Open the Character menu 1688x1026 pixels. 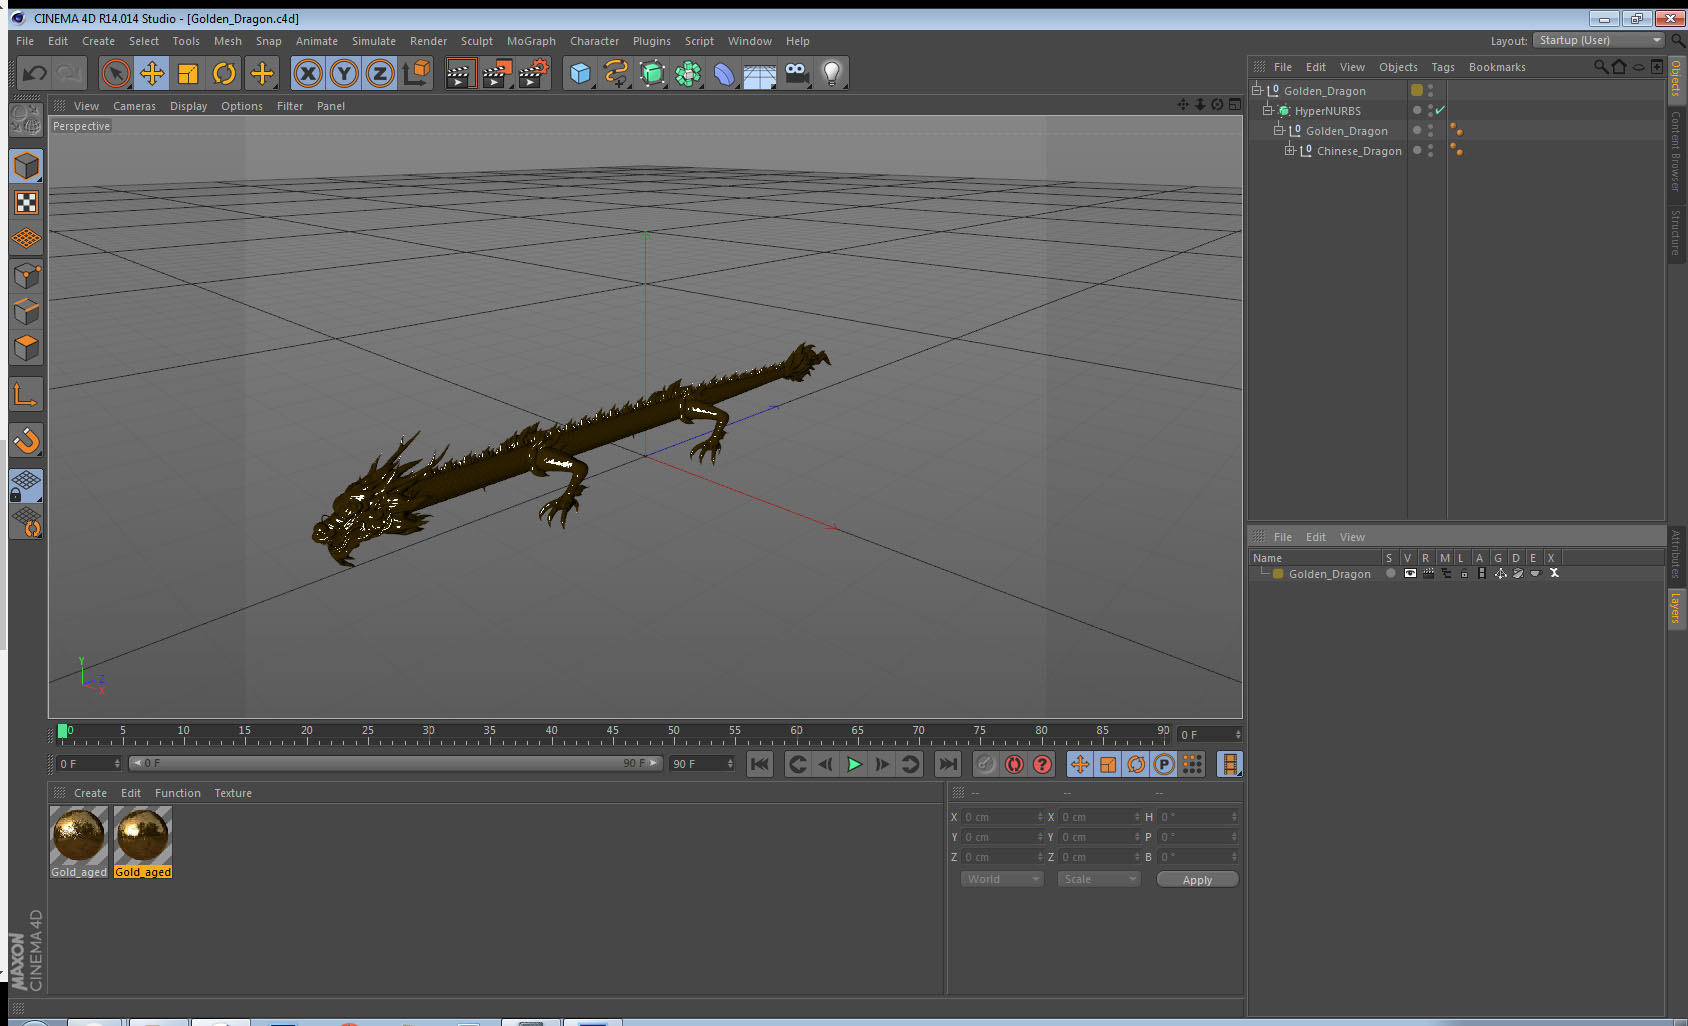(594, 41)
